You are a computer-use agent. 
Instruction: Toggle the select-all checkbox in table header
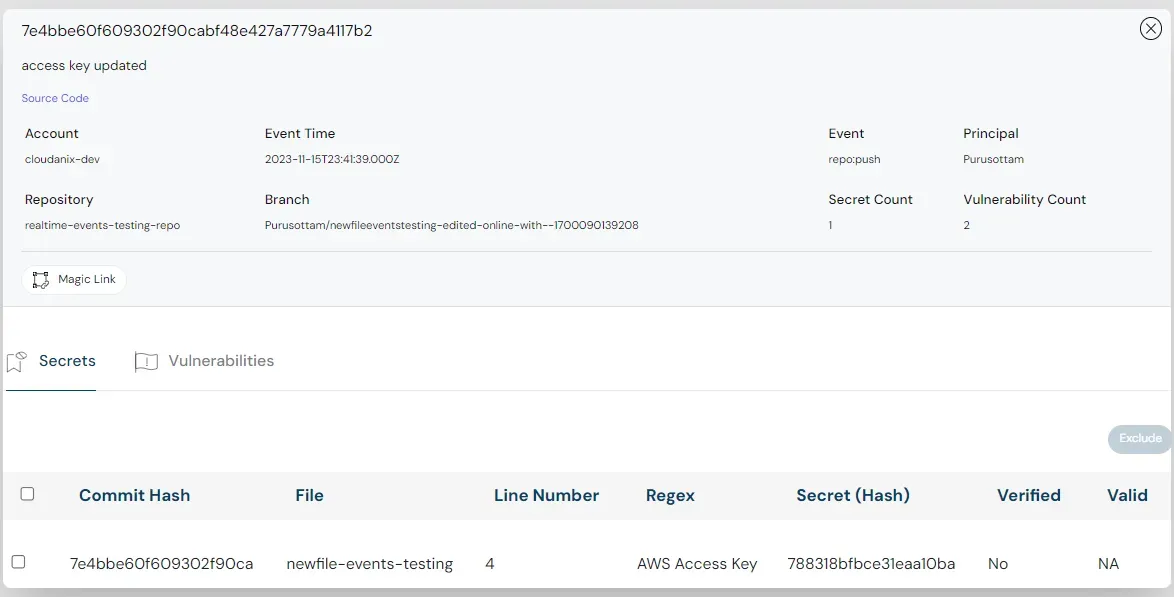[x=27, y=494]
